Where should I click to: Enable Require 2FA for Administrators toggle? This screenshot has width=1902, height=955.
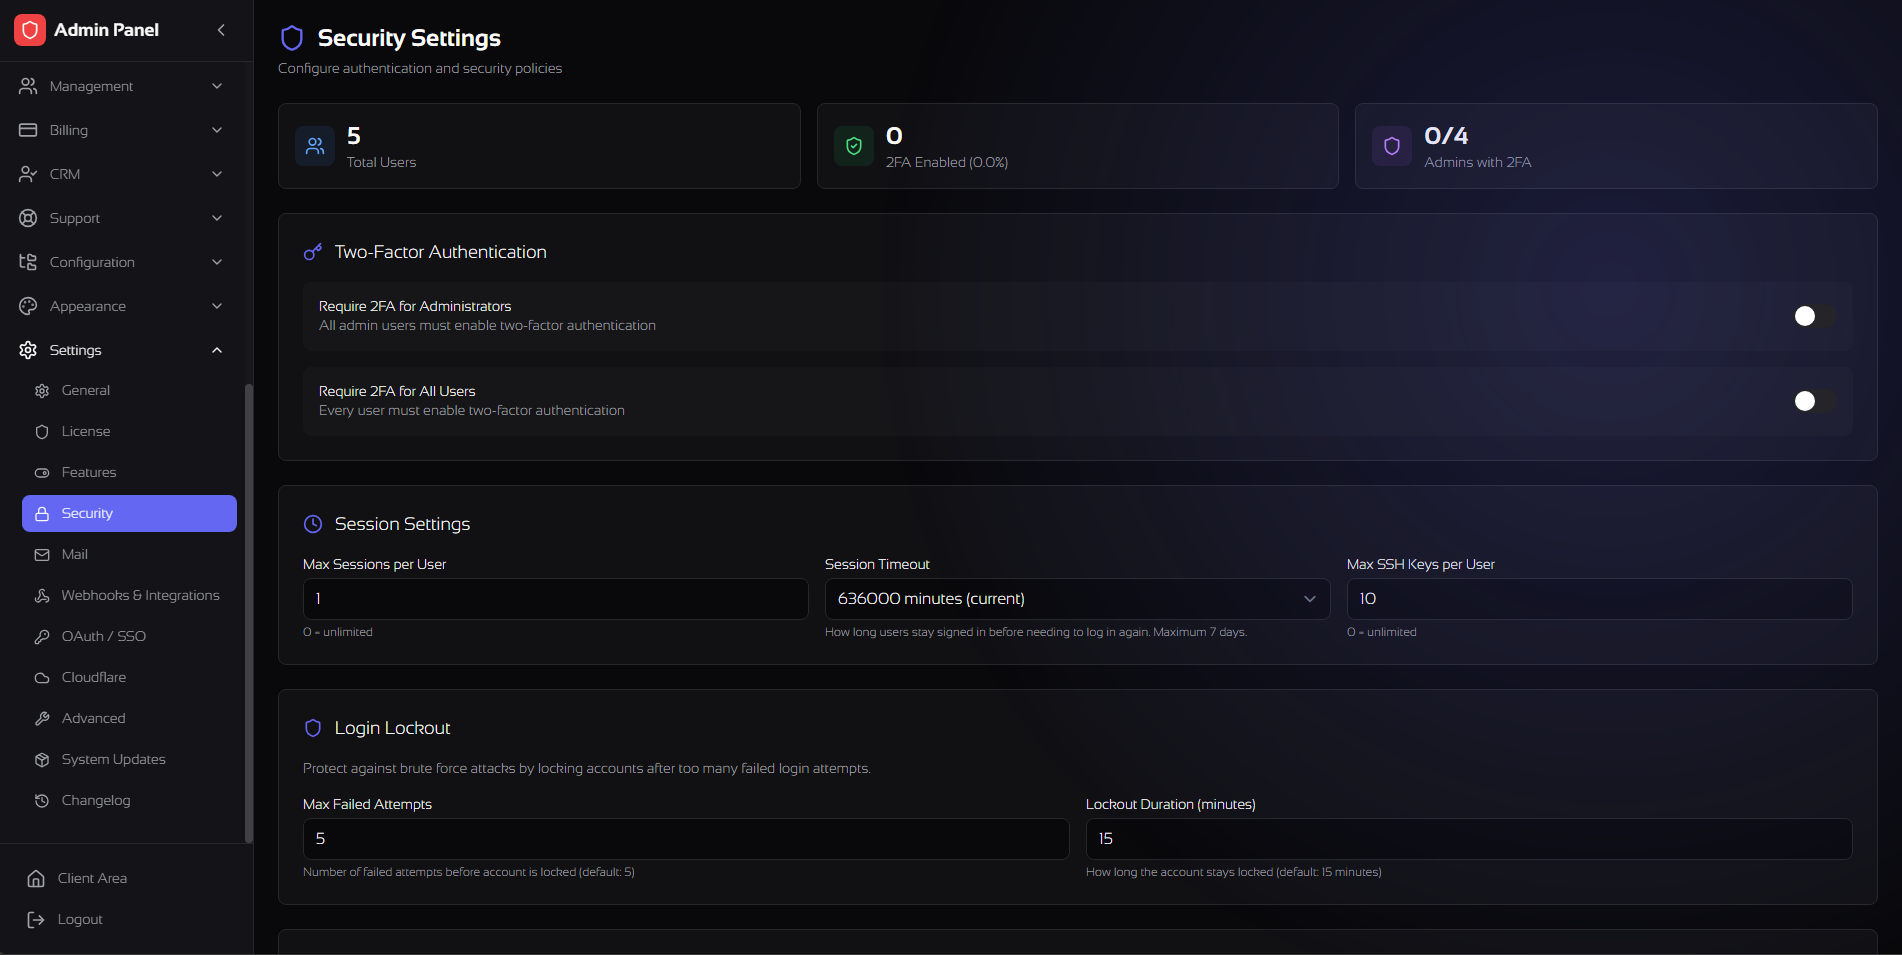click(1814, 316)
